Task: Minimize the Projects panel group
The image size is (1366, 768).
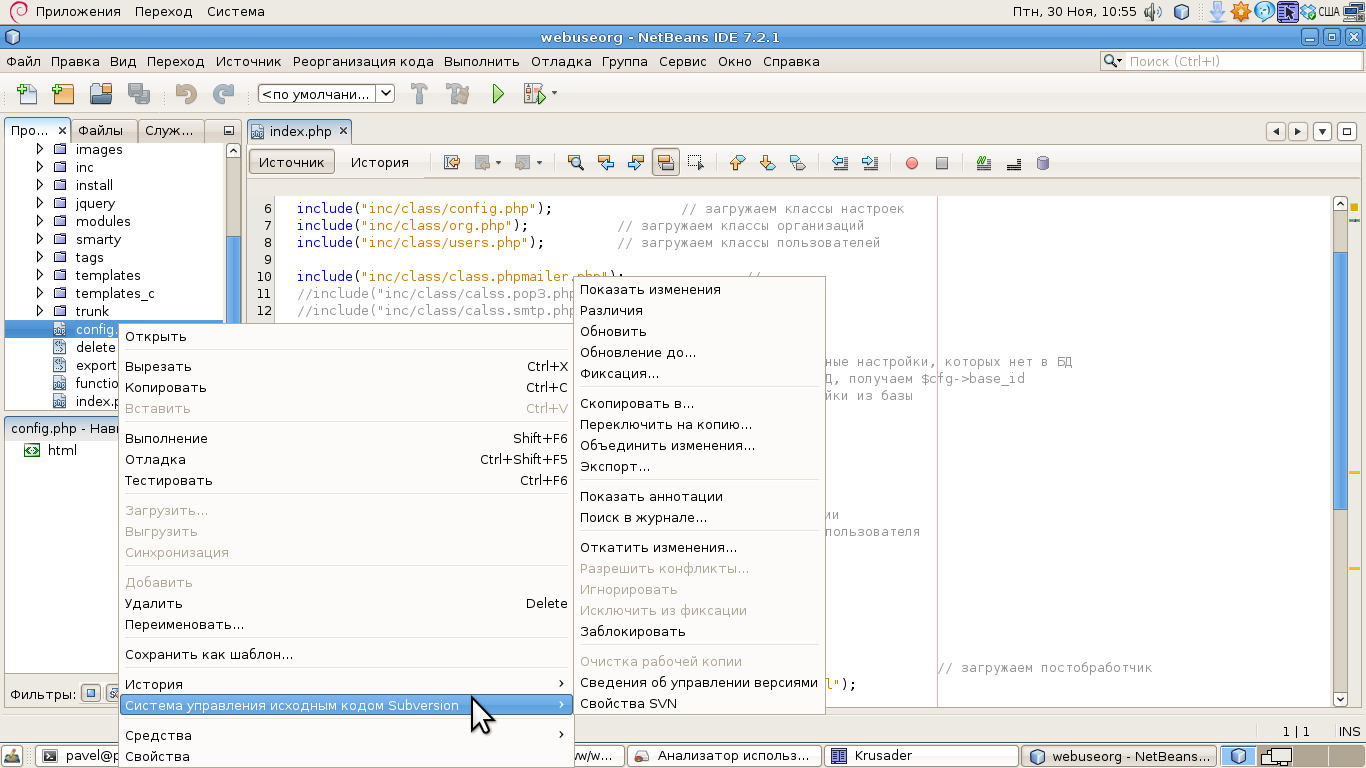Action: coord(229,131)
